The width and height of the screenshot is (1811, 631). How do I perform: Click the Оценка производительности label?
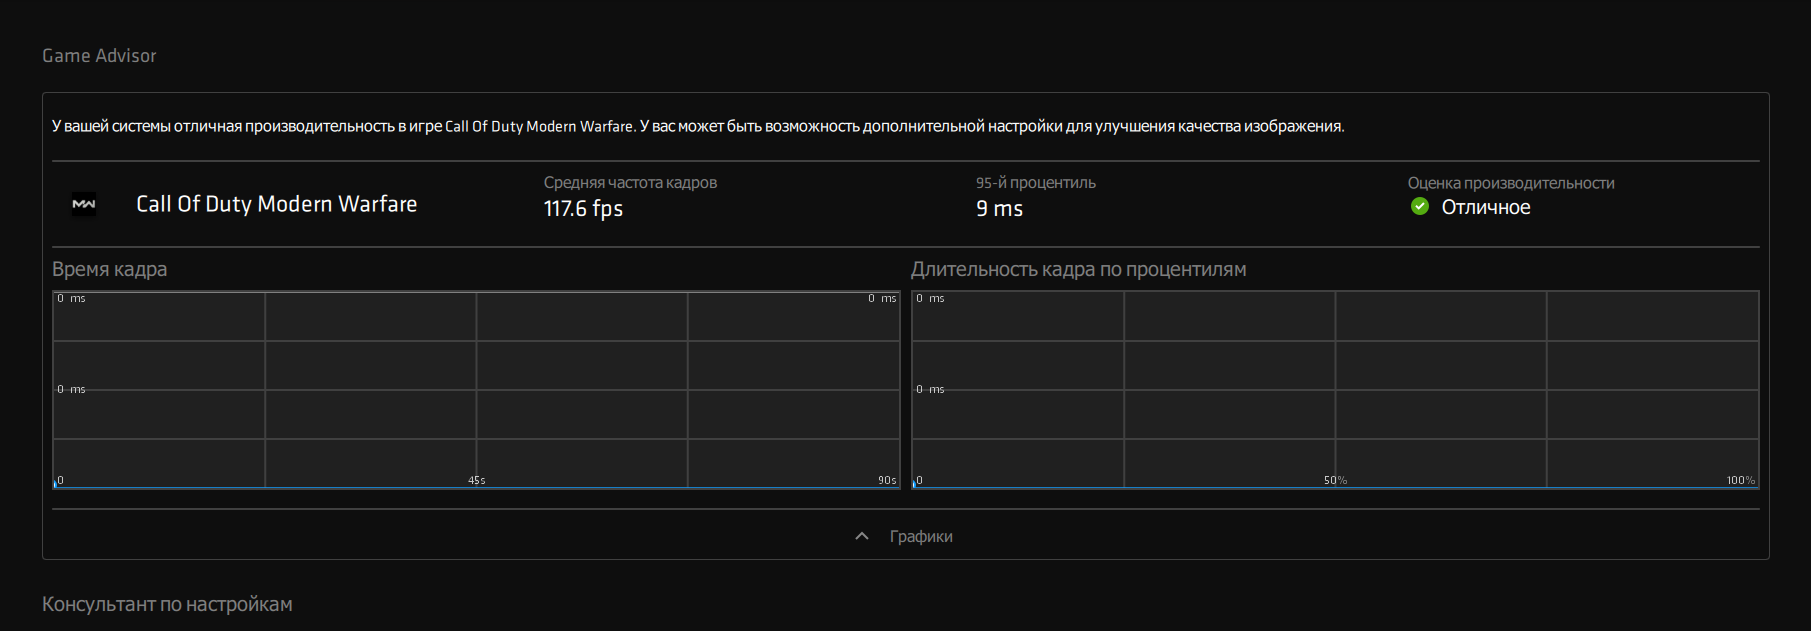tap(1511, 183)
